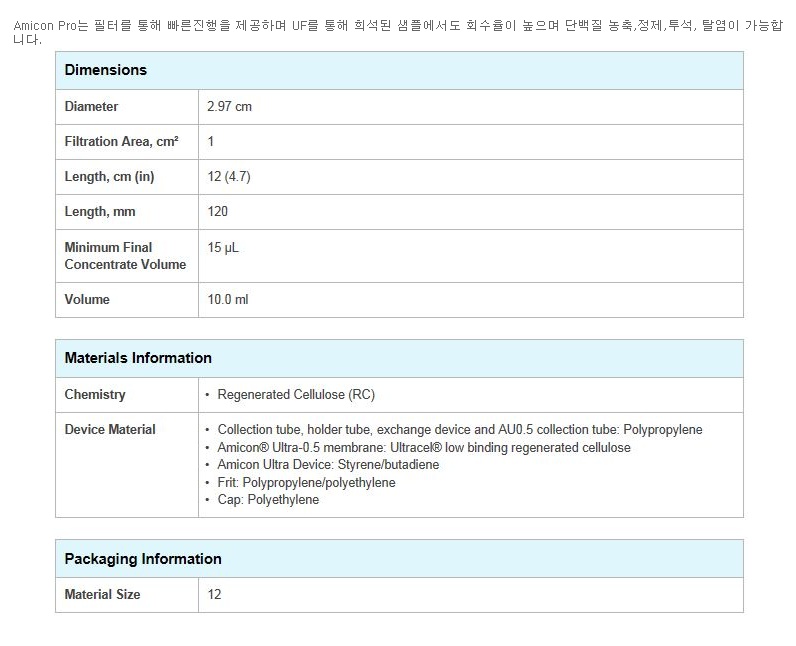Select the Material Size label
Viewport: 796px width, 646px height.
coord(102,594)
